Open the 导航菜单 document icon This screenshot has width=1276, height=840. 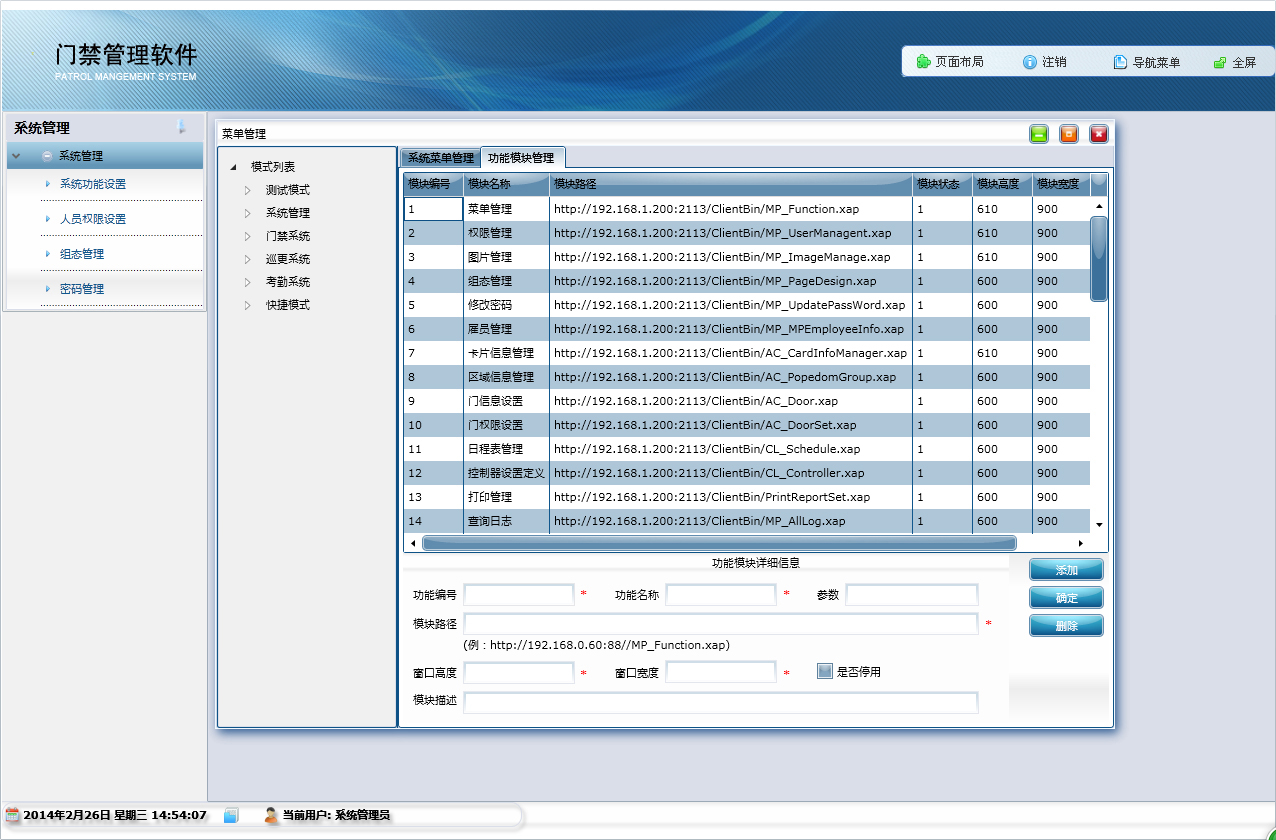pyautogui.click(x=1120, y=62)
